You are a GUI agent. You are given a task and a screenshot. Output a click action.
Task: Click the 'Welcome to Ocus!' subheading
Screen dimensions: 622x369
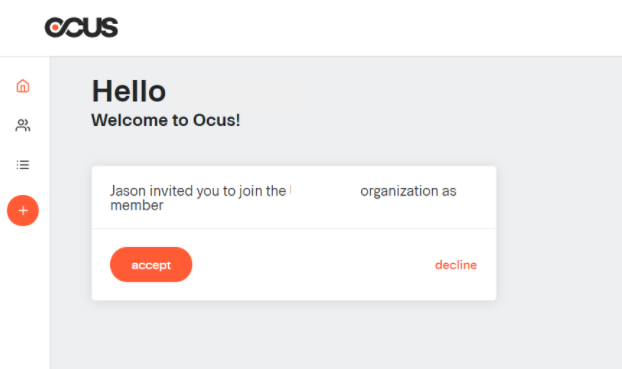165,120
